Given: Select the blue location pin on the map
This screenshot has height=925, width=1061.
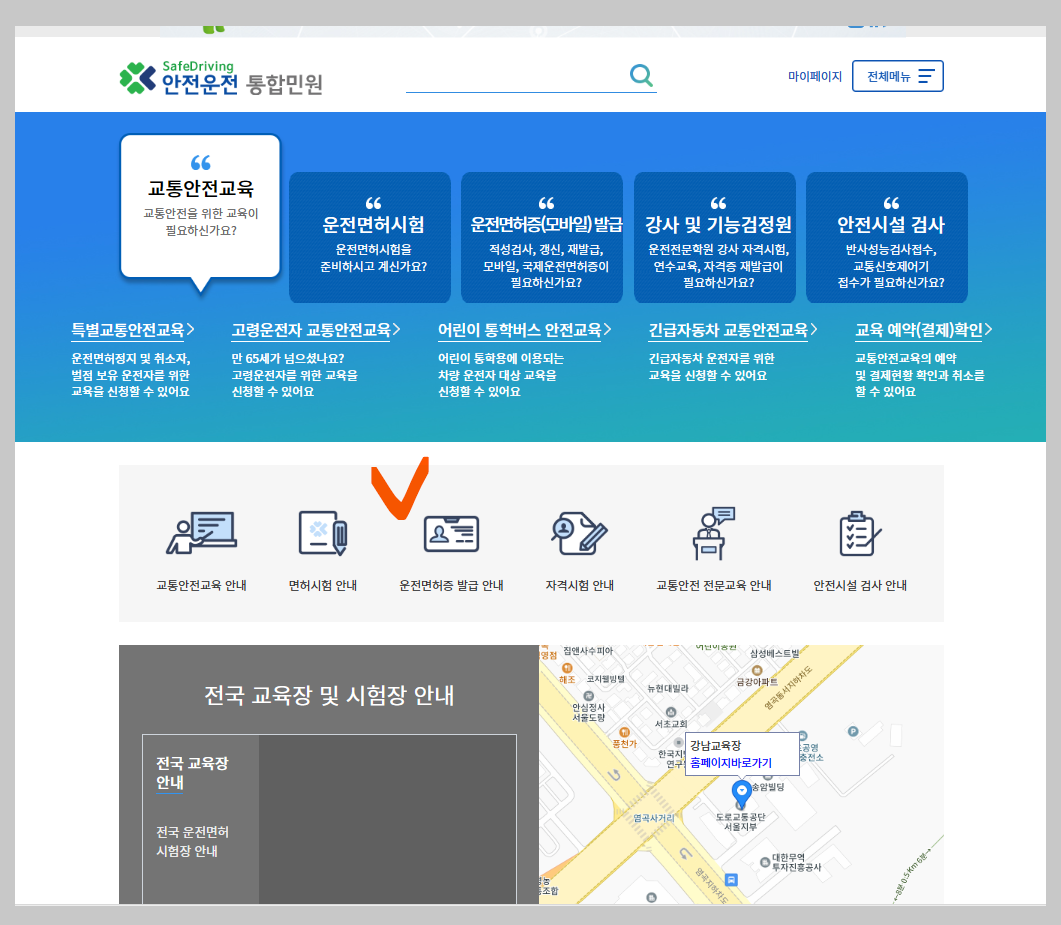Looking at the screenshot, I should [742, 792].
